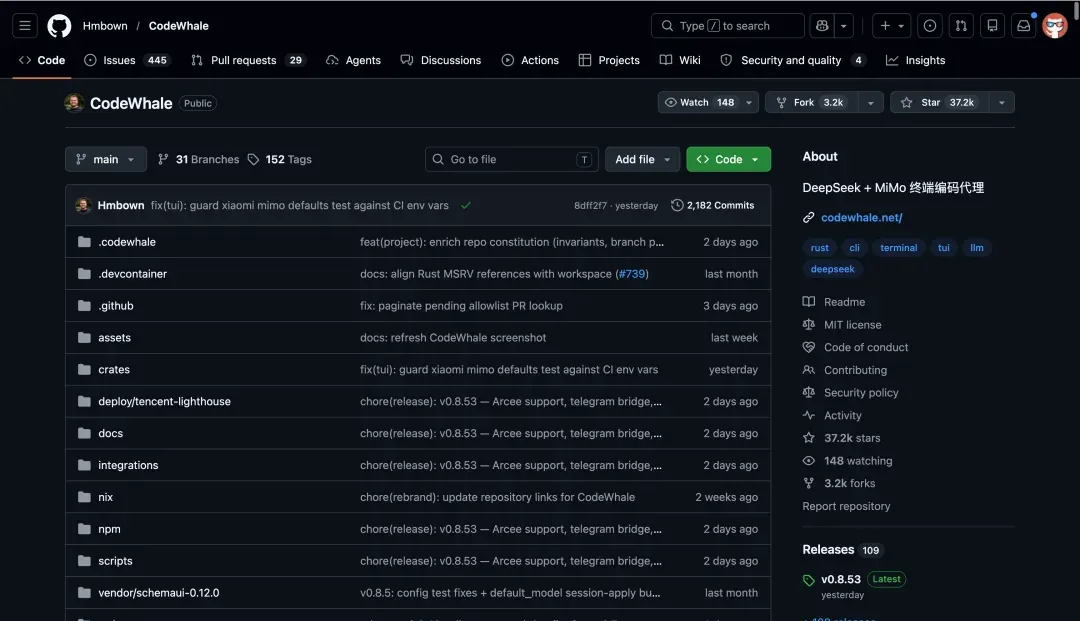Open the pull requests icon in the header
Screen dimensions: 1080x621
pos(961,25)
